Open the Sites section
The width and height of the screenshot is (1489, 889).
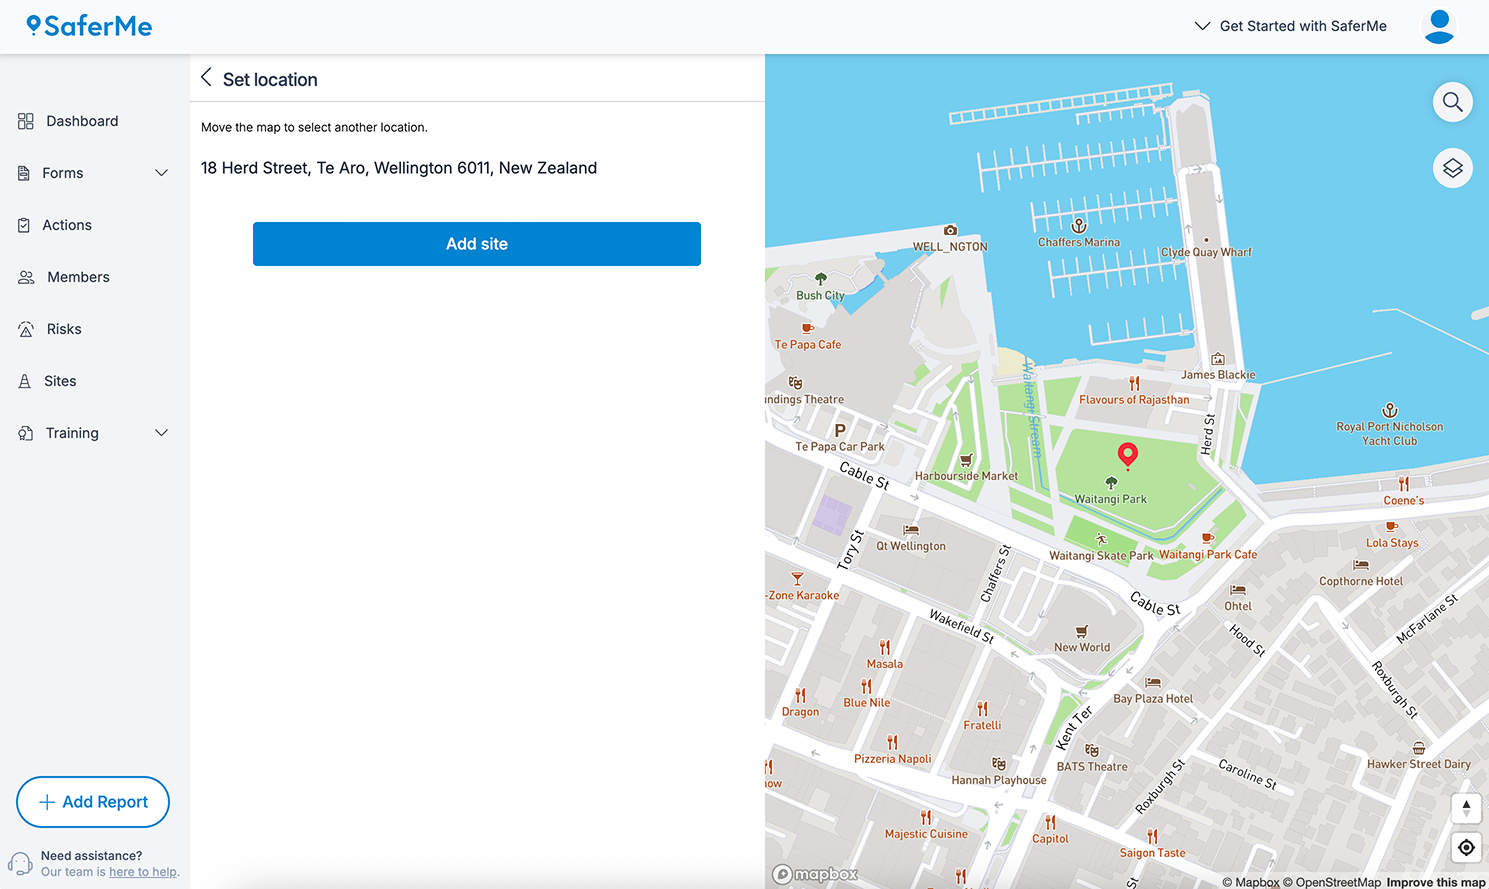tap(60, 381)
